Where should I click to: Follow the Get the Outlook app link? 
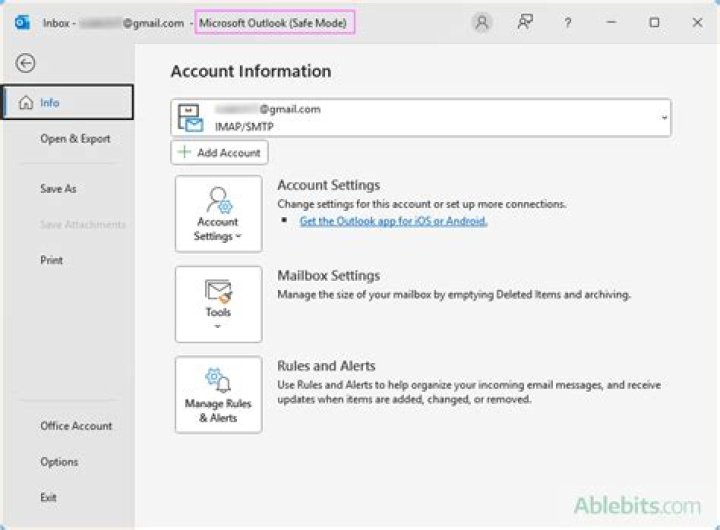[x=393, y=221]
